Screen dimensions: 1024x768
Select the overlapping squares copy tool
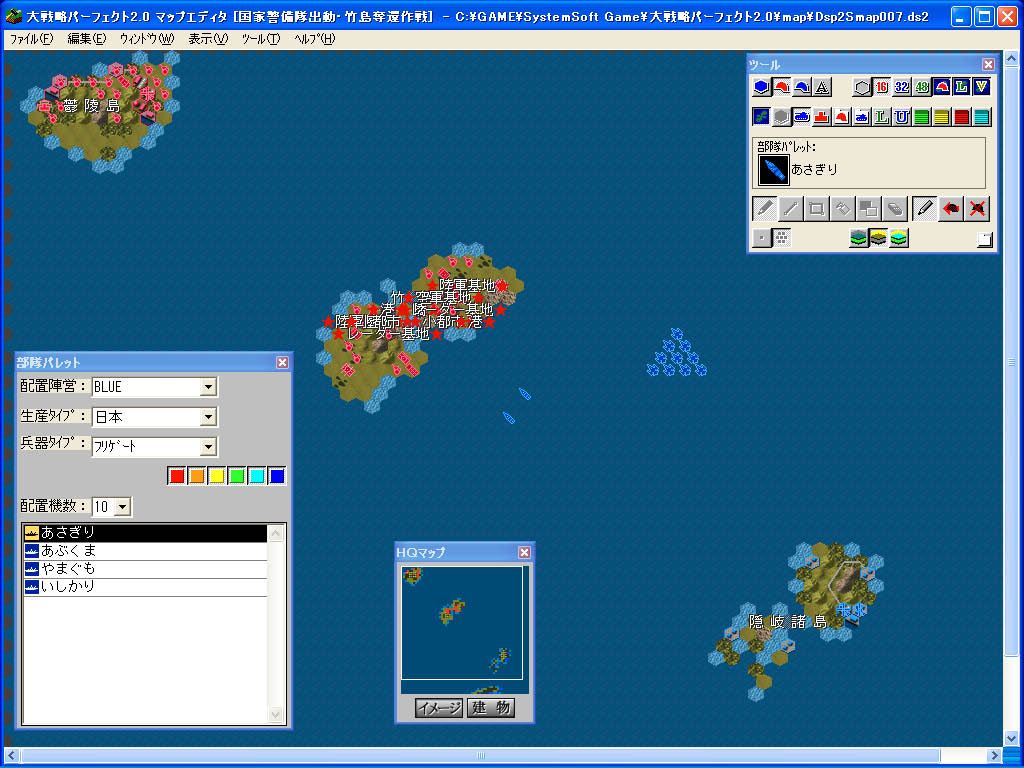click(x=869, y=209)
